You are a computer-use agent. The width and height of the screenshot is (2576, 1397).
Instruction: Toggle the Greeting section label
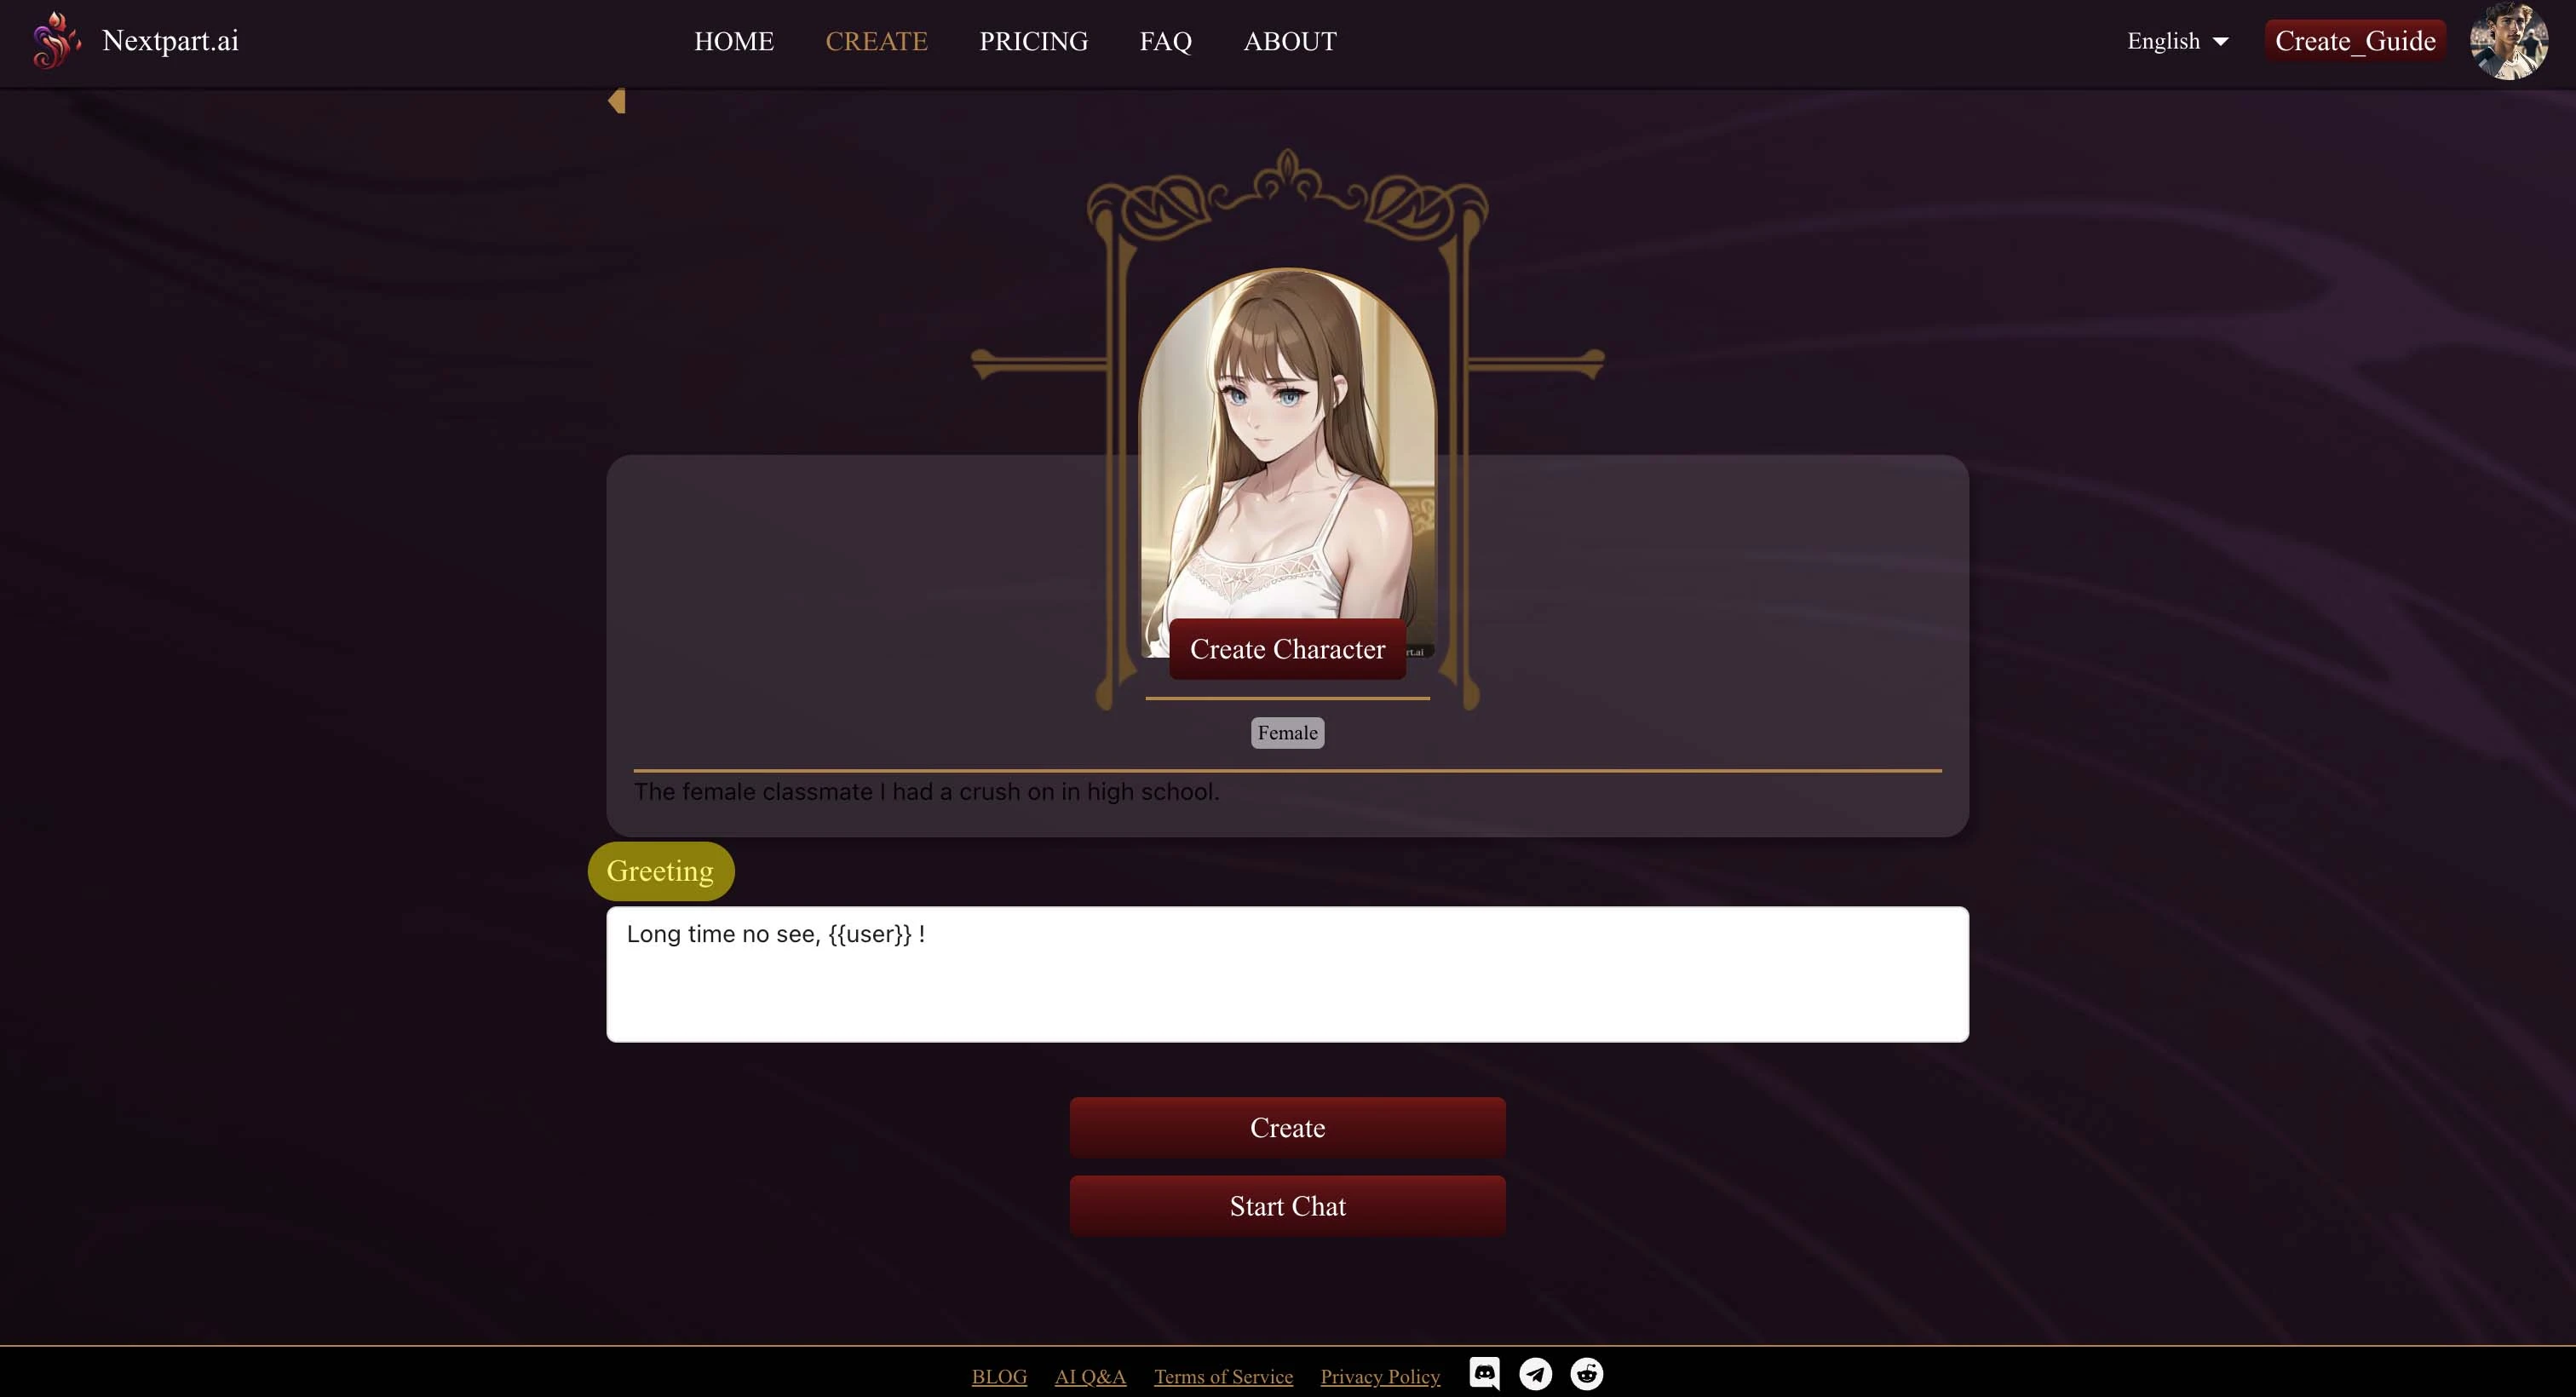[660, 871]
